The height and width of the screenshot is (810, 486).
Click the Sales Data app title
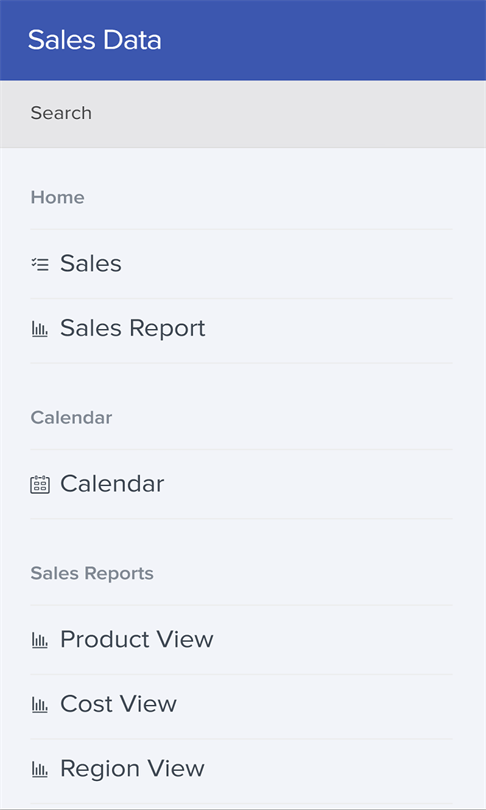coord(95,40)
